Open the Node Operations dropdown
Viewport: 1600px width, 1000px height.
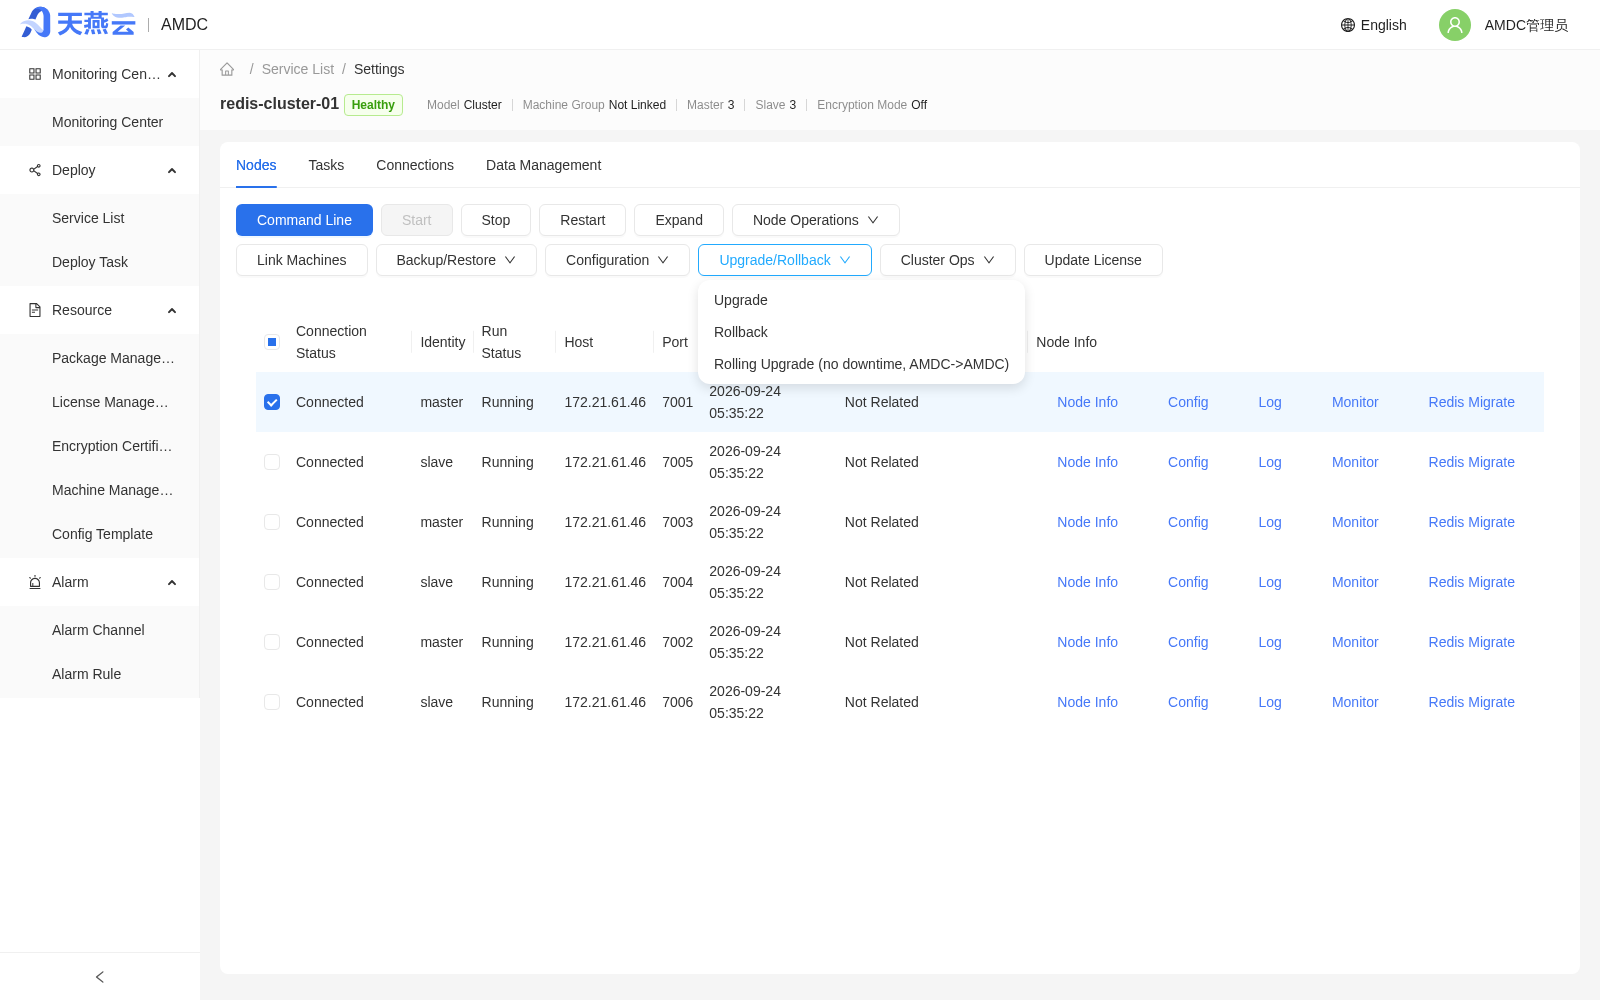tap(815, 220)
